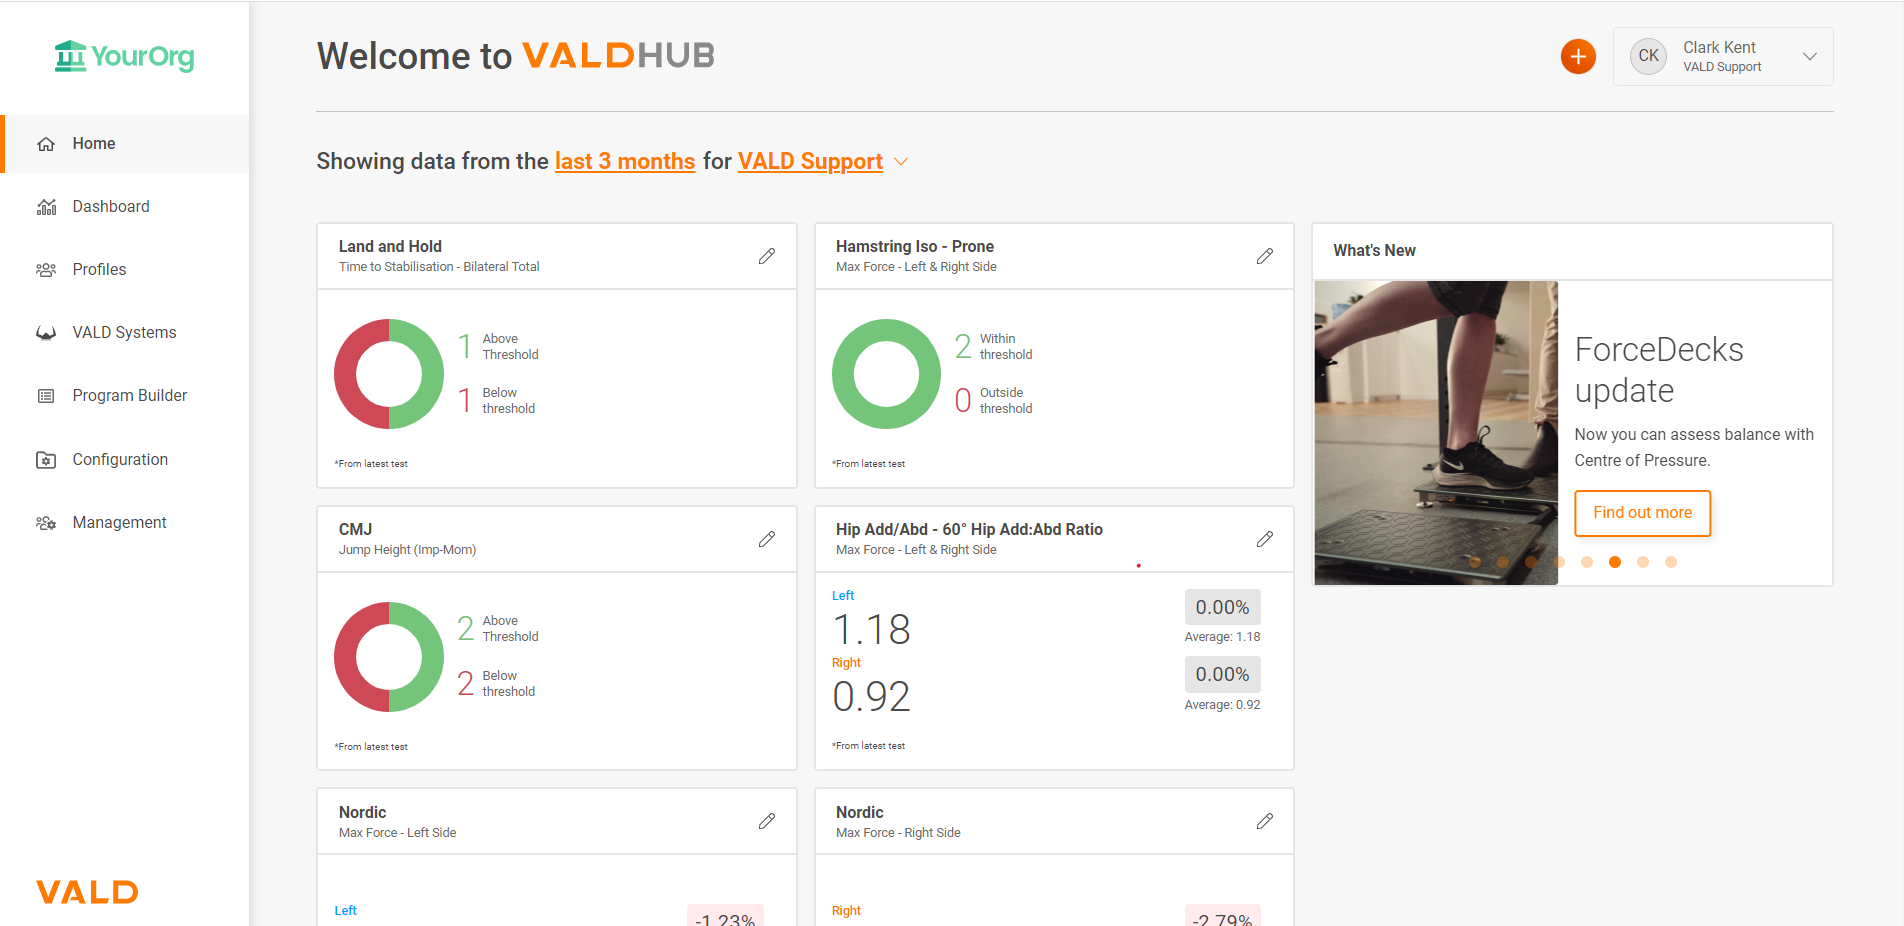Edit the Nordic Right Side tile
The height and width of the screenshot is (926, 1904).
[x=1265, y=821]
